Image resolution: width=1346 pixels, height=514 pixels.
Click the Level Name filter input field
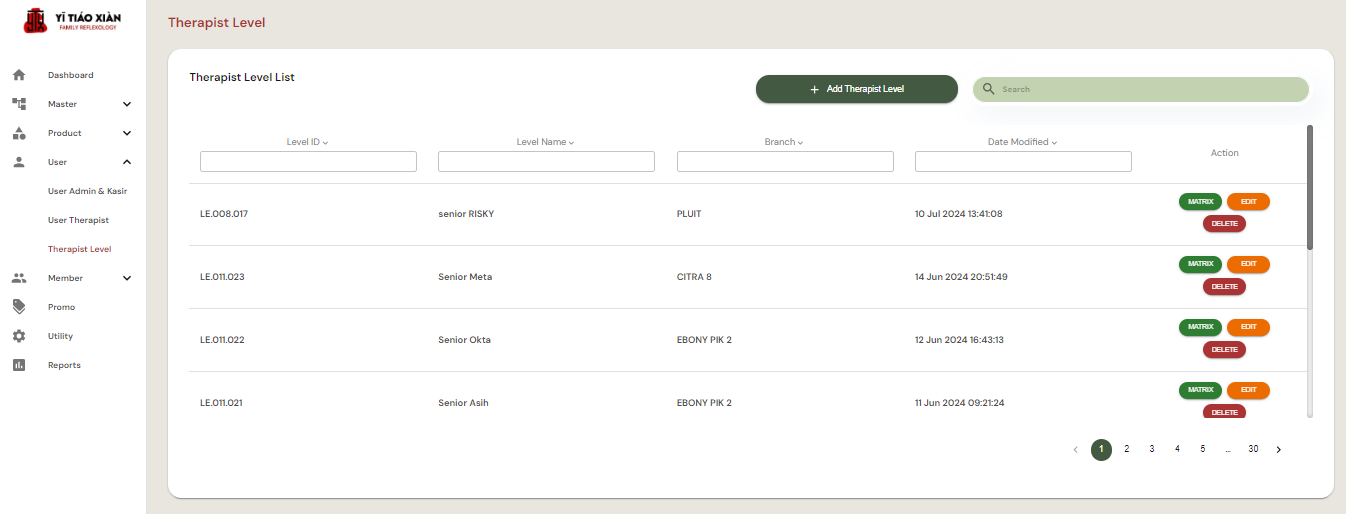pyautogui.click(x=546, y=162)
